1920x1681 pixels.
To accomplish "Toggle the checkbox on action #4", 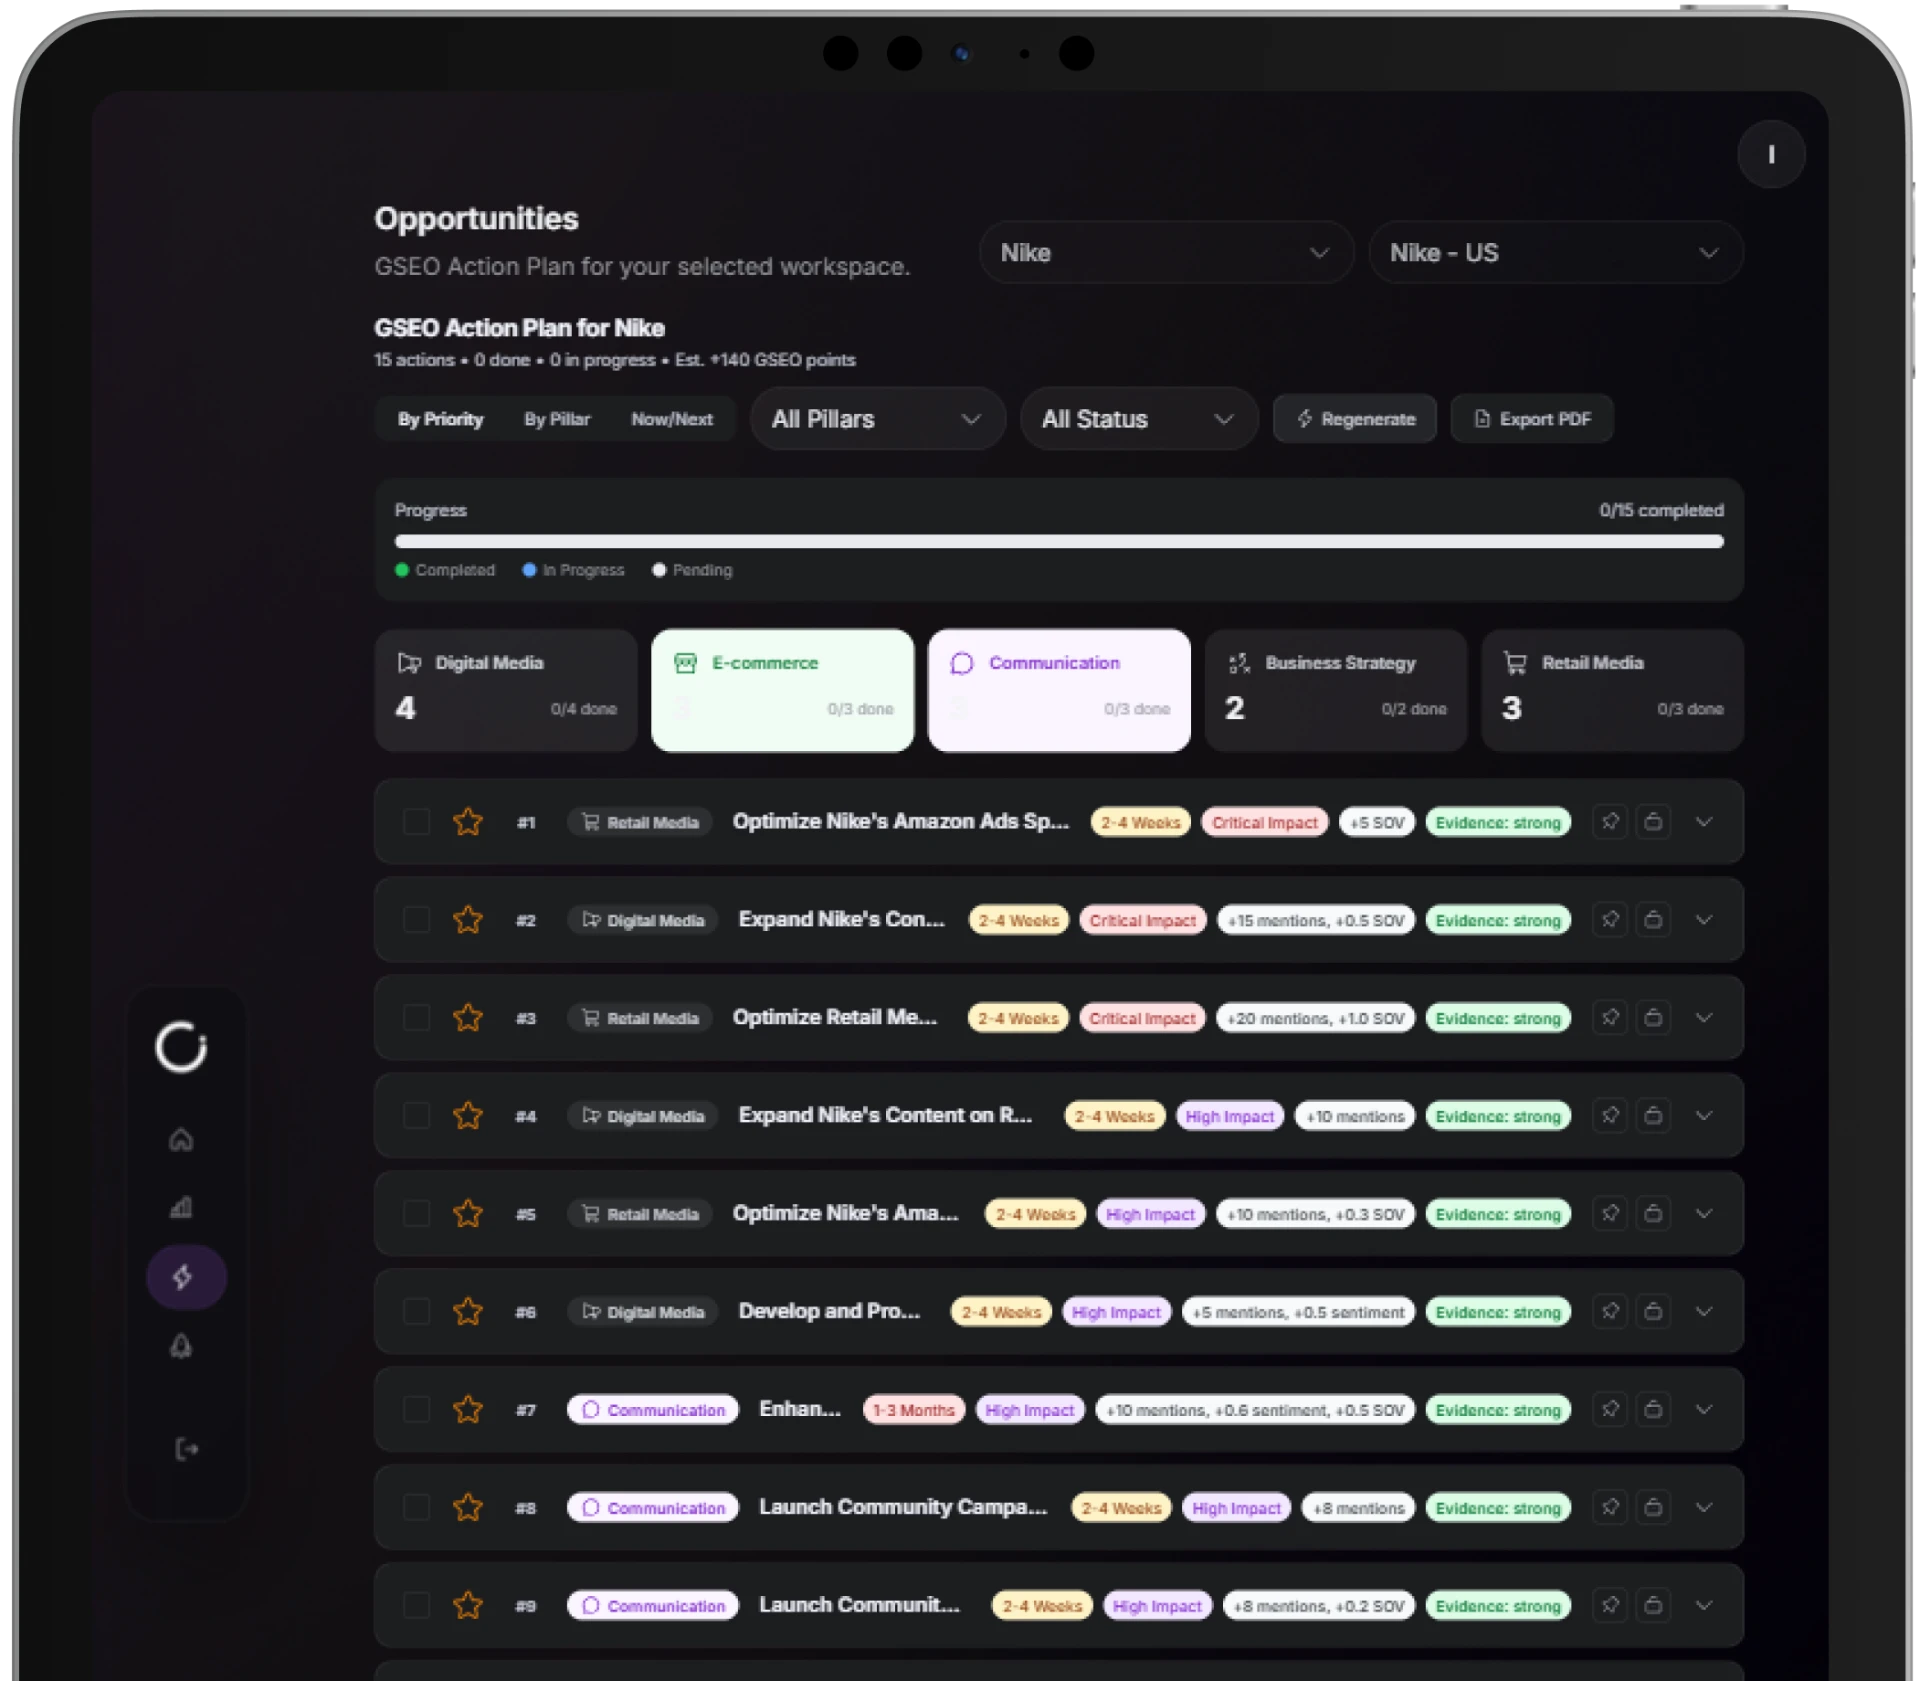I will tap(416, 1116).
